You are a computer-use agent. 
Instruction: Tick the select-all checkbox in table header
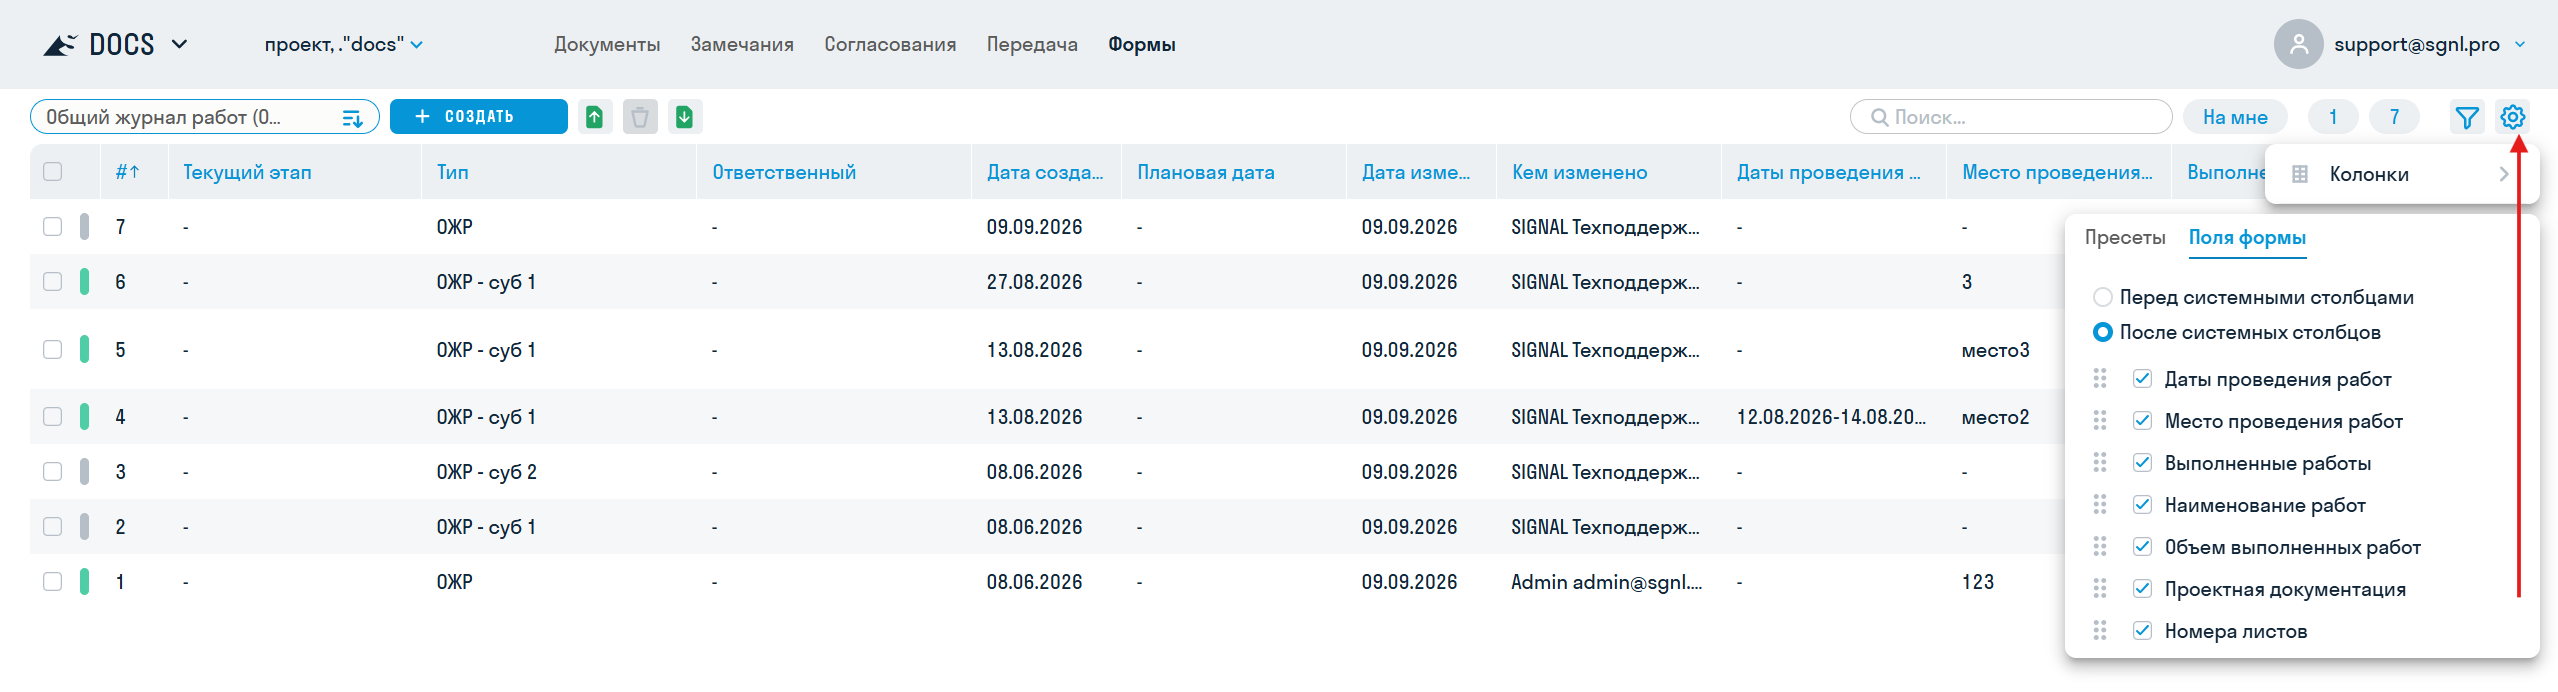tap(53, 172)
